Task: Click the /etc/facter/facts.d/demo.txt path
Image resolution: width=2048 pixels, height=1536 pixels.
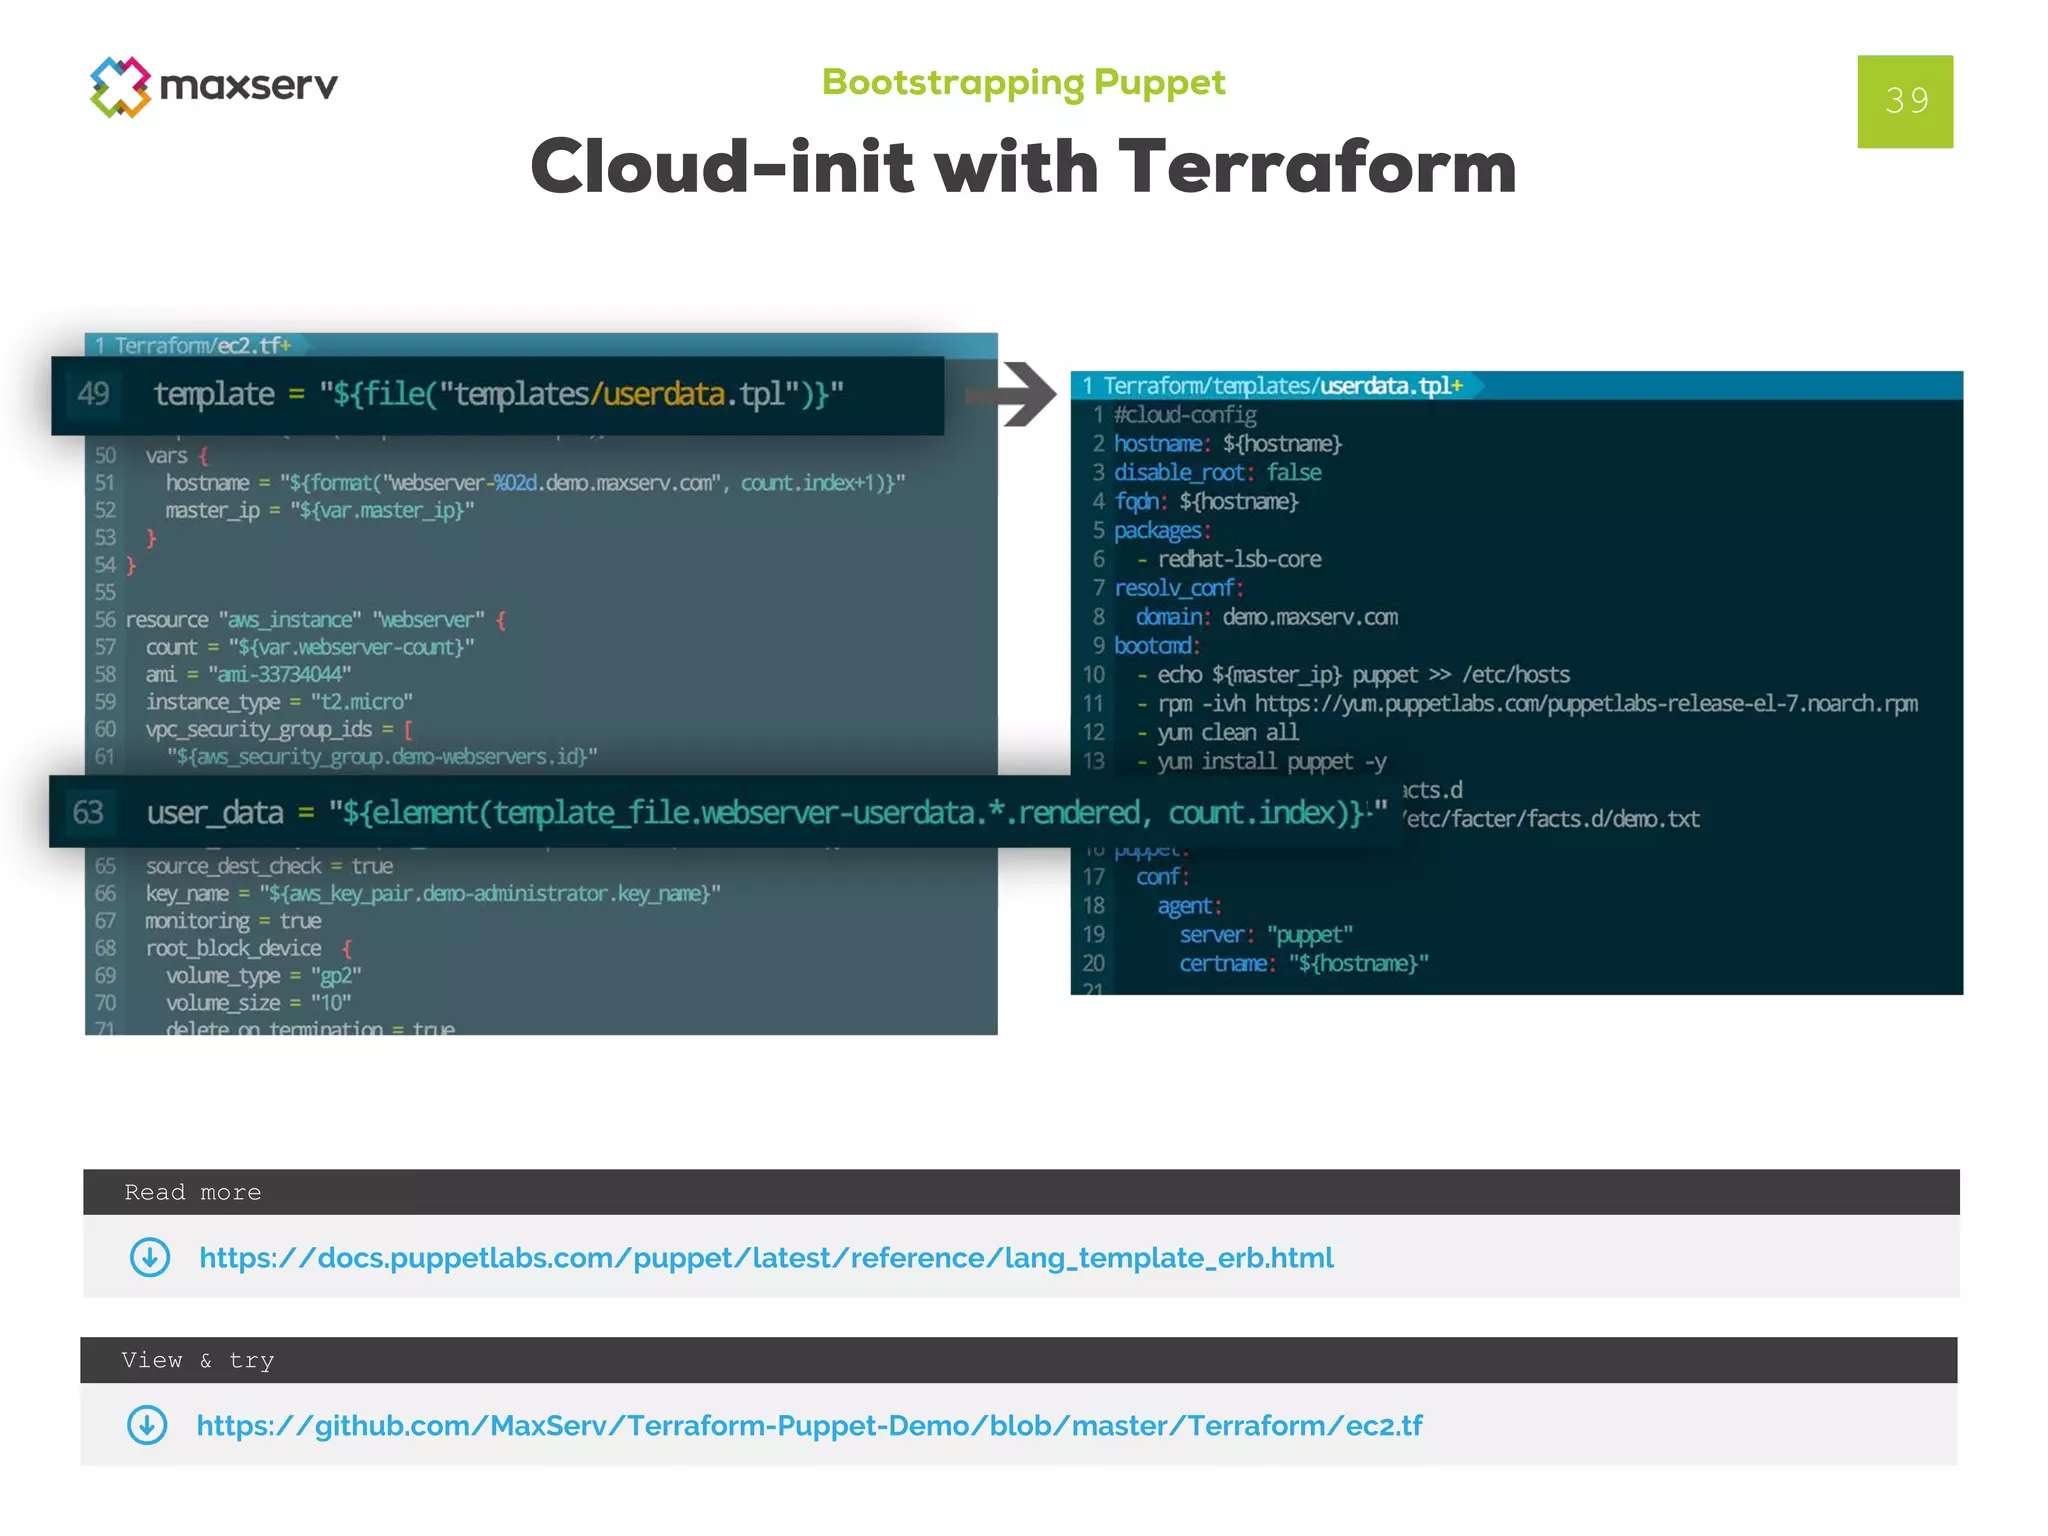Action: click(x=1552, y=820)
